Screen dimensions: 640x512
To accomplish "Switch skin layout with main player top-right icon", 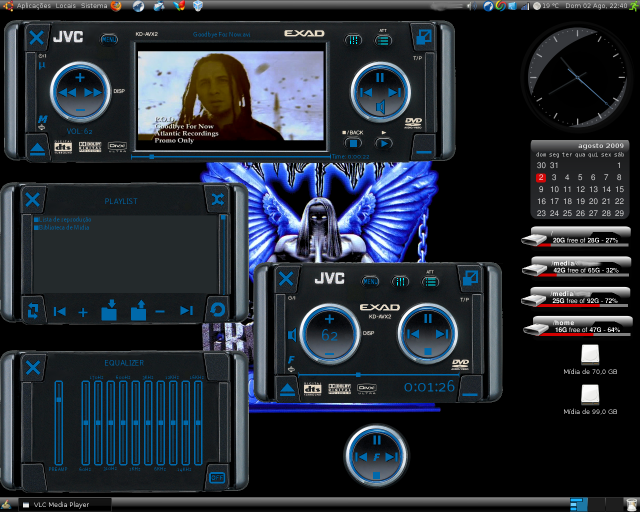I will pos(424,38).
